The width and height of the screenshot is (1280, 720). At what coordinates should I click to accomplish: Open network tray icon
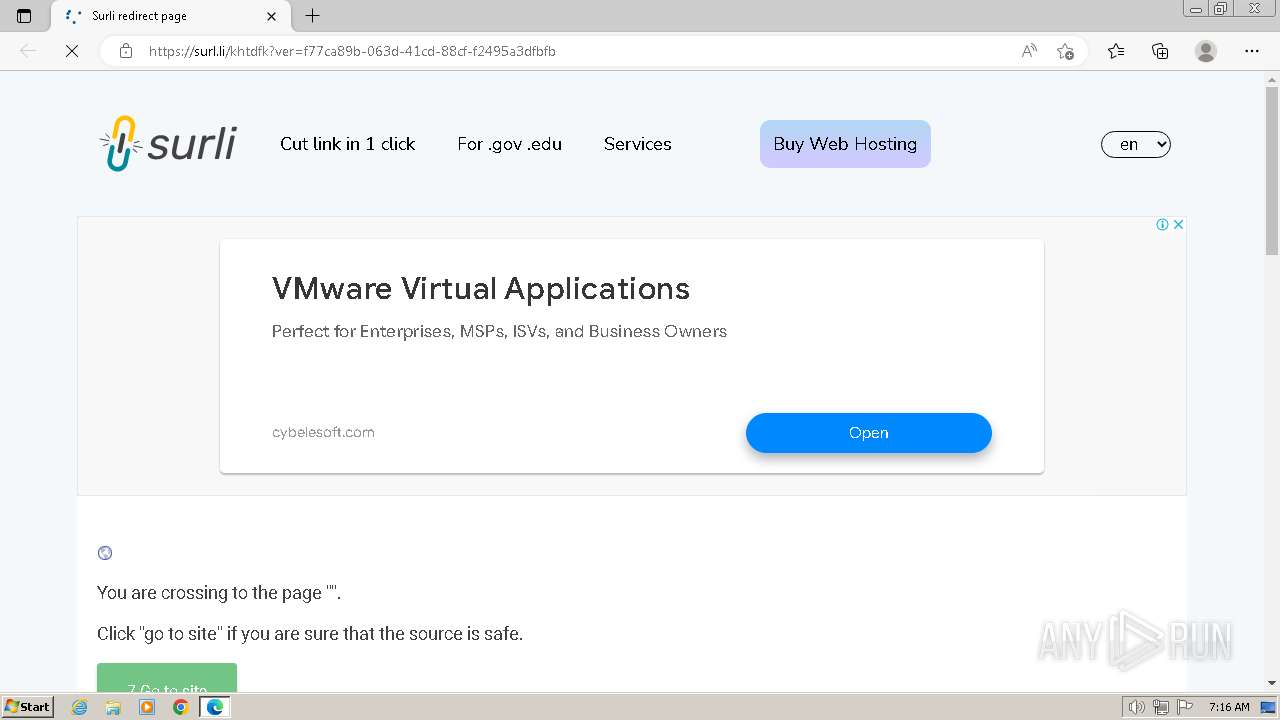pos(1161,707)
